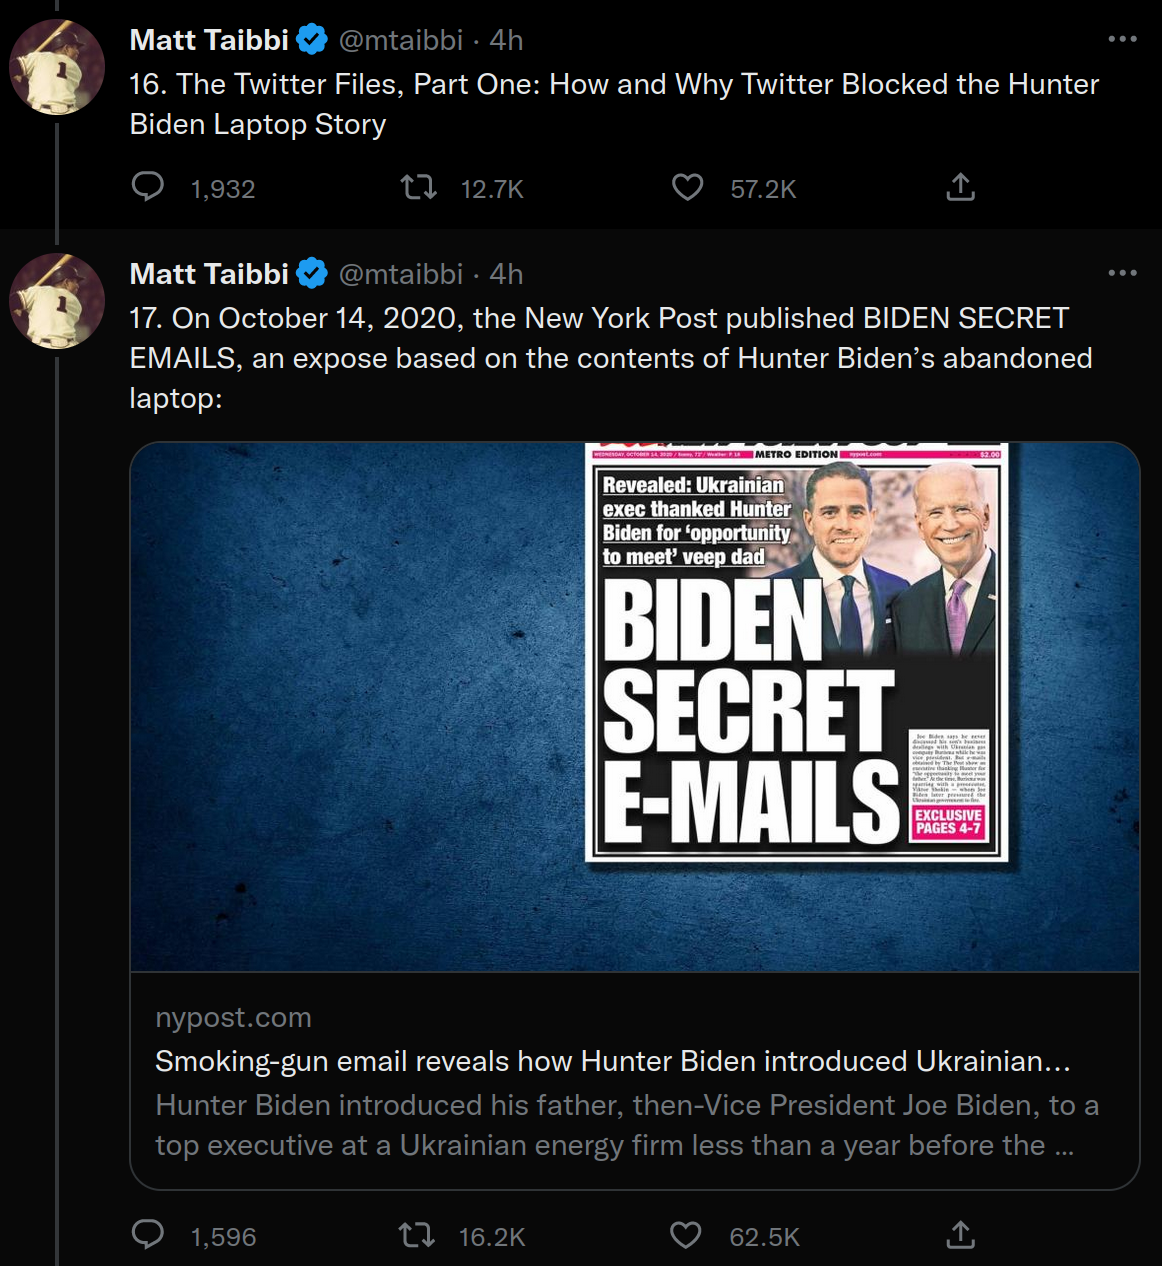The height and width of the screenshot is (1266, 1162).
Task: Retweet tweet 17 with 16.2K retweets
Action: [417, 1235]
